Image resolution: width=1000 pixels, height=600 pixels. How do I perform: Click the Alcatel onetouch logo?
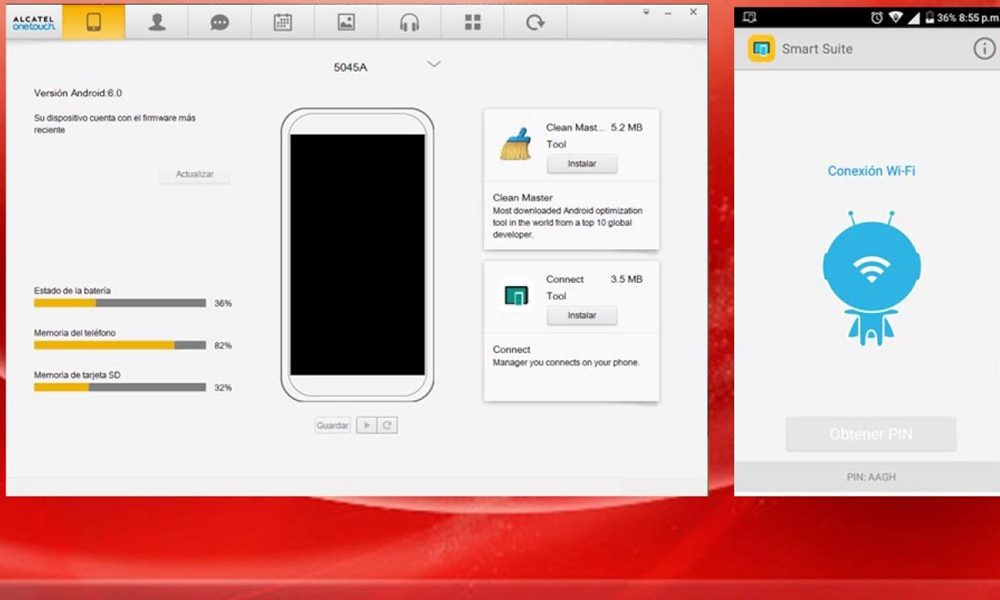(34, 22)
